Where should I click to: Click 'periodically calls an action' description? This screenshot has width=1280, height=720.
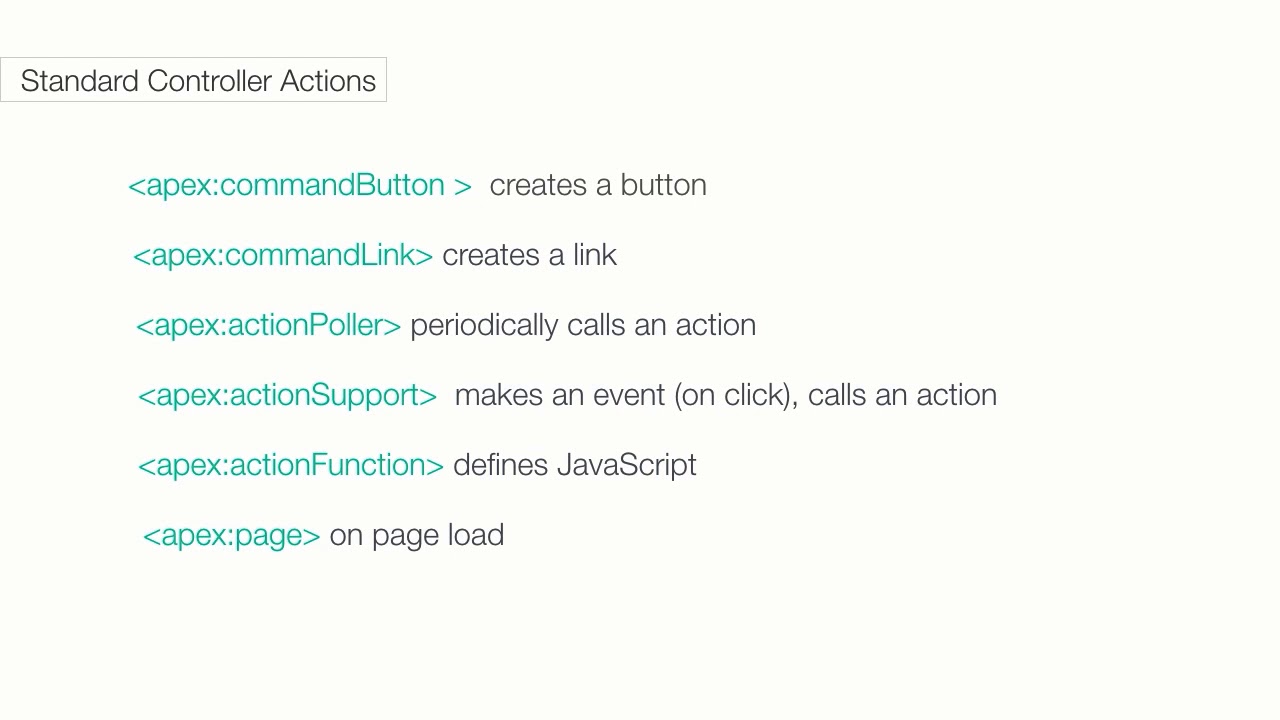(x=583, y=326)
